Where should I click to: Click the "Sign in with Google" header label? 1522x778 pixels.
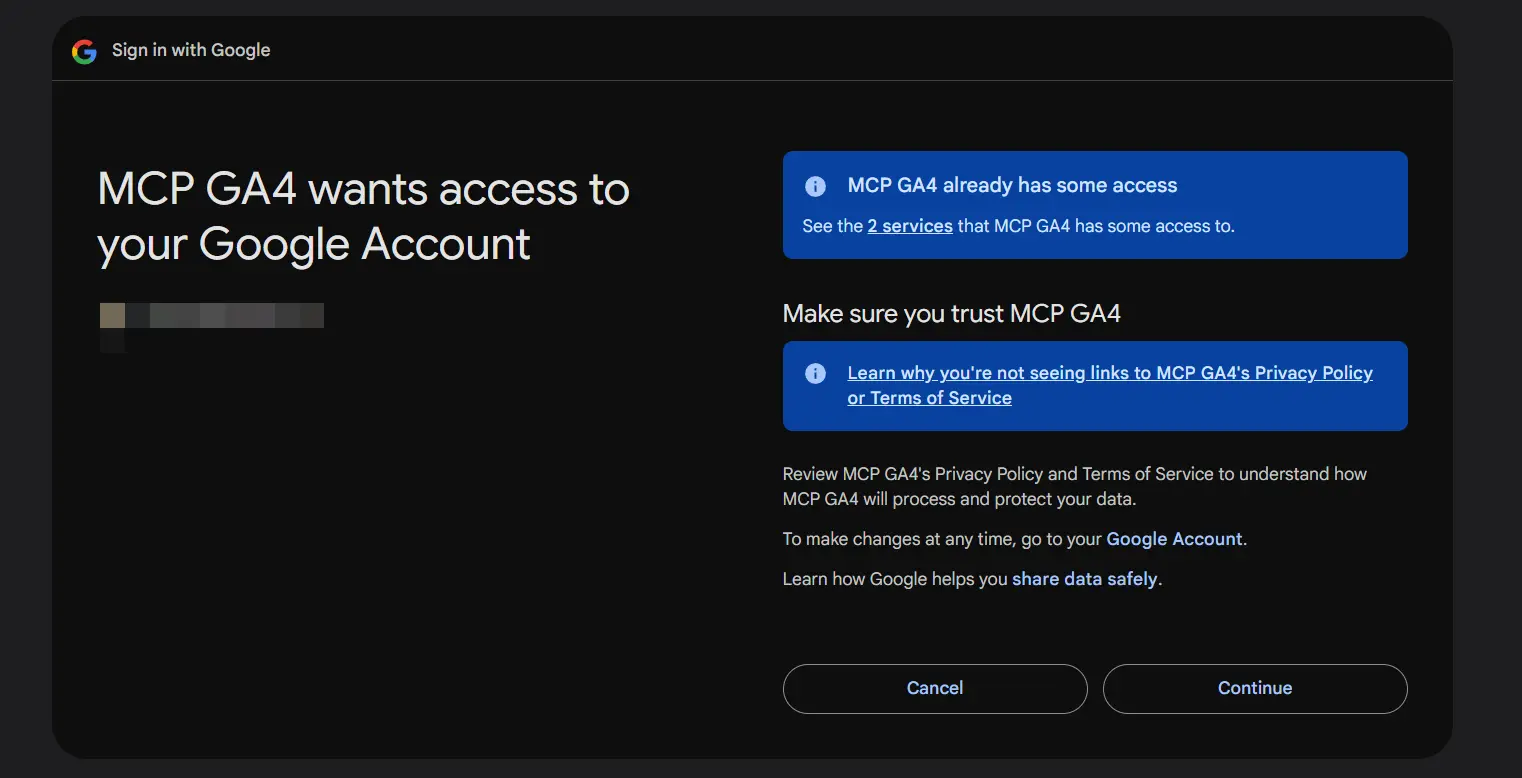(191, 50)
